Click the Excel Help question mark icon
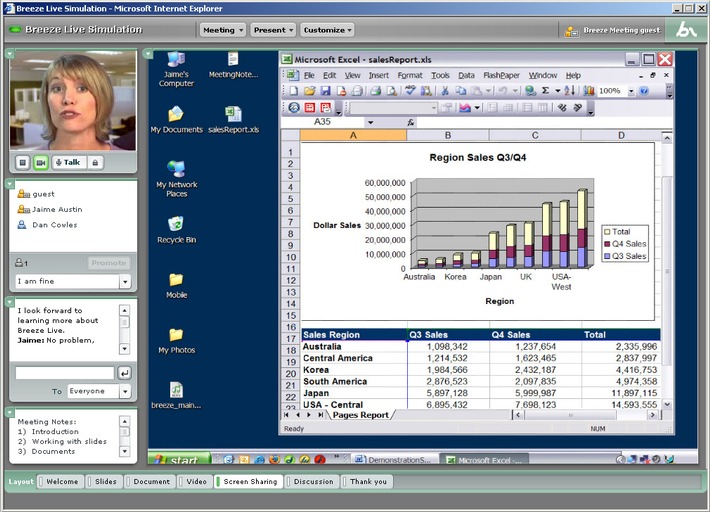 [x=644, y=91]
